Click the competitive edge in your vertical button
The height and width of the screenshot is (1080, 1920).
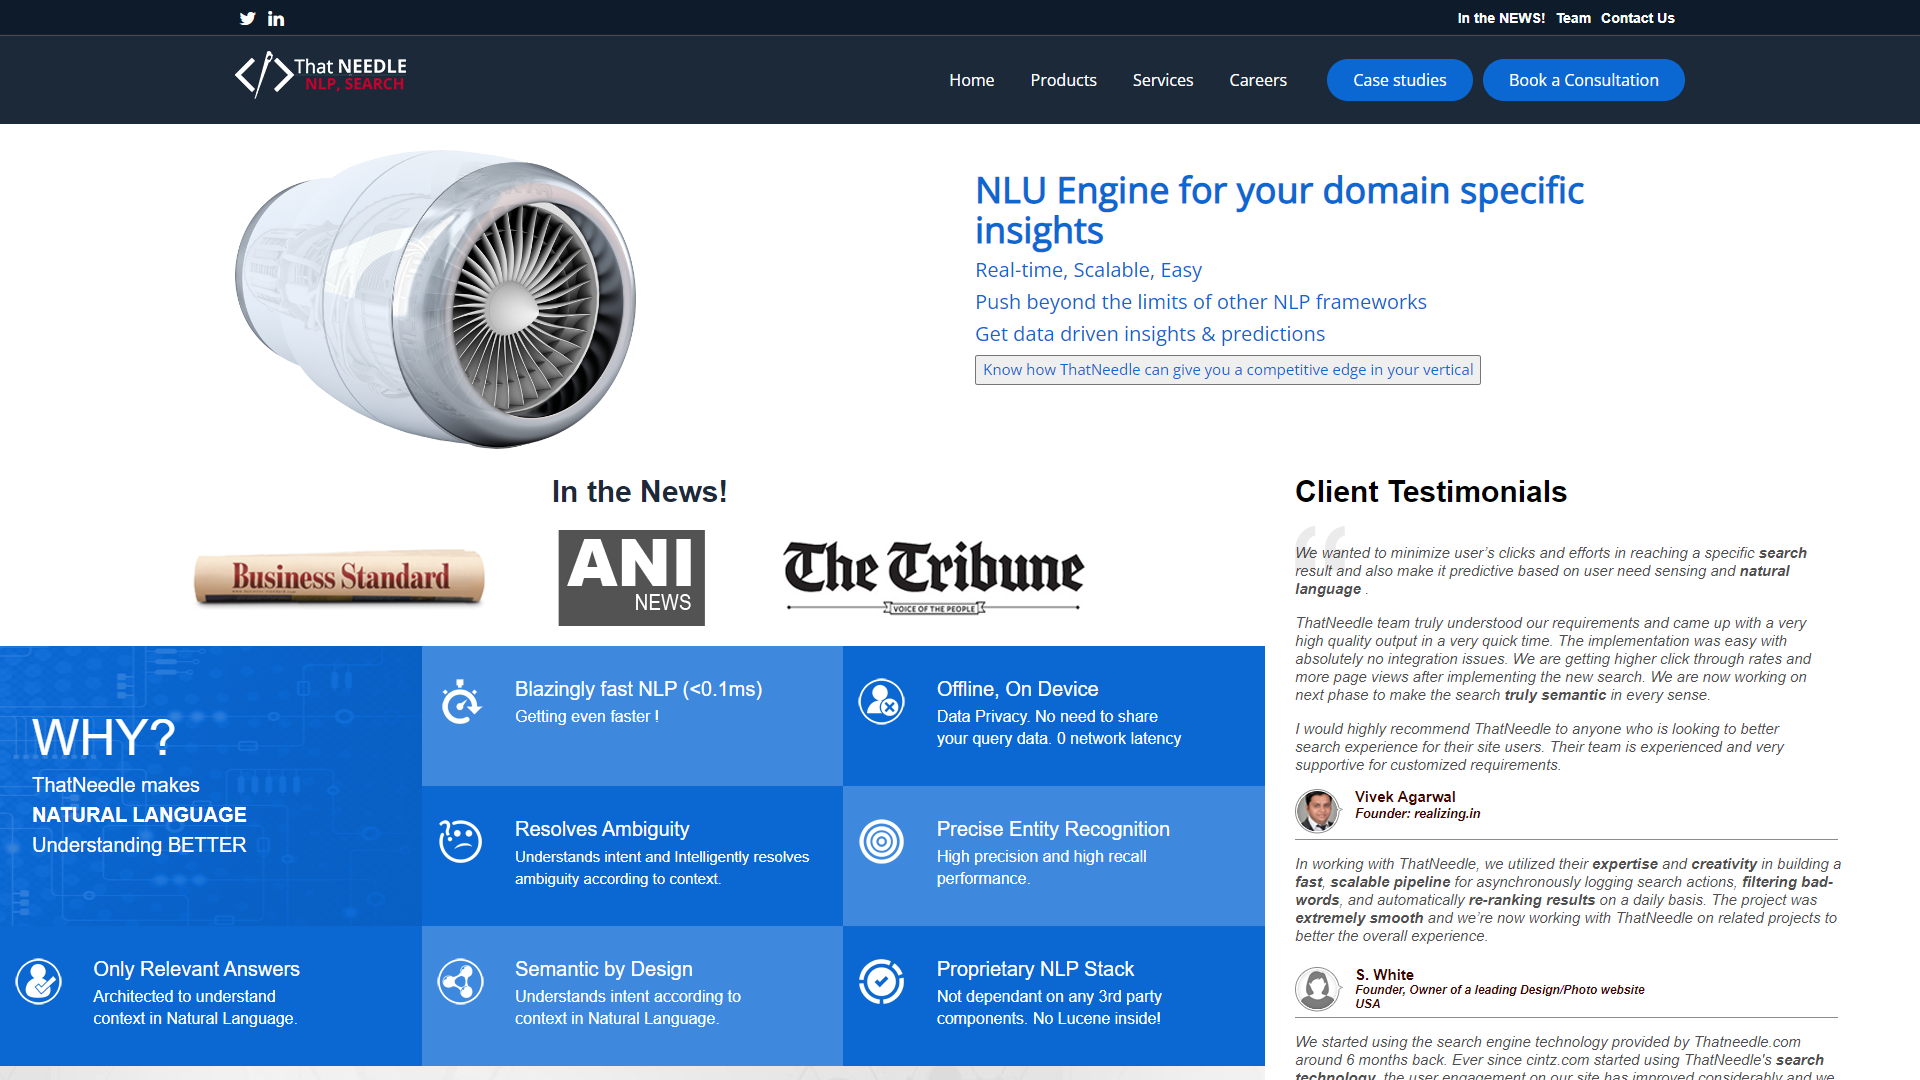tap(1227, 370)
